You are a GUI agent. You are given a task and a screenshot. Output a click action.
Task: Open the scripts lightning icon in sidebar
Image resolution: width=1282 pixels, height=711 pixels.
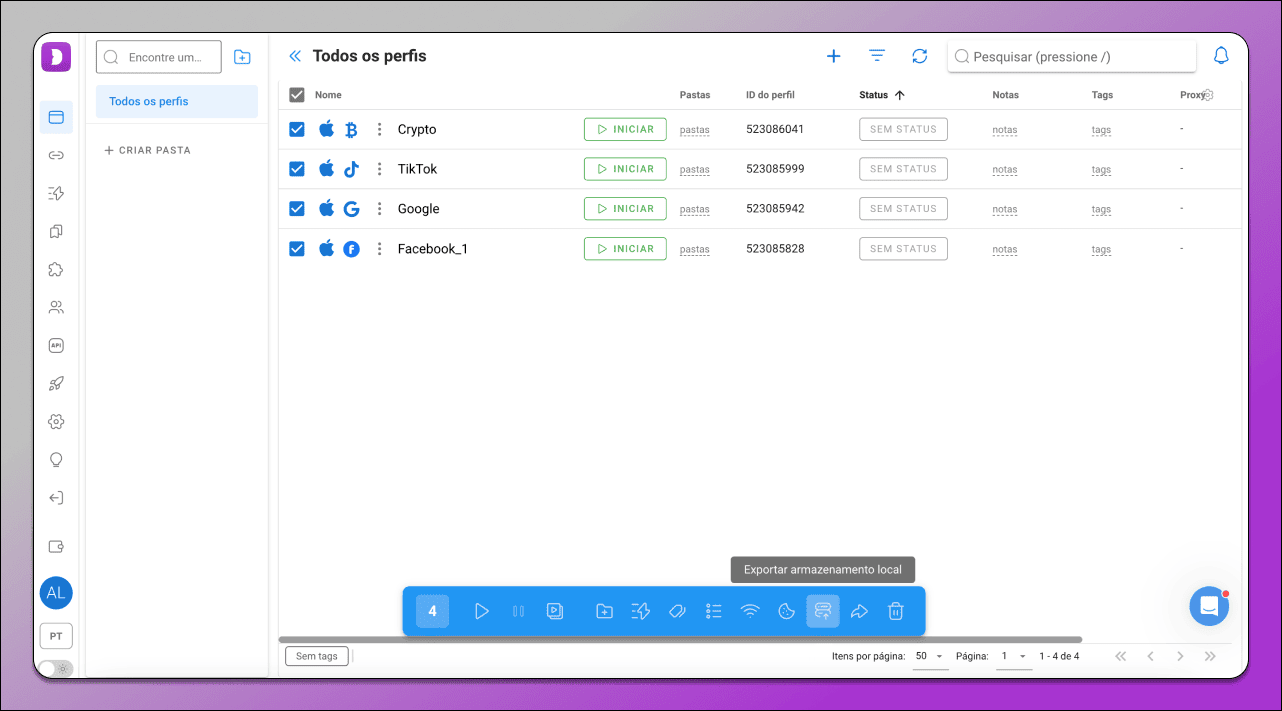tap(56, 193)
